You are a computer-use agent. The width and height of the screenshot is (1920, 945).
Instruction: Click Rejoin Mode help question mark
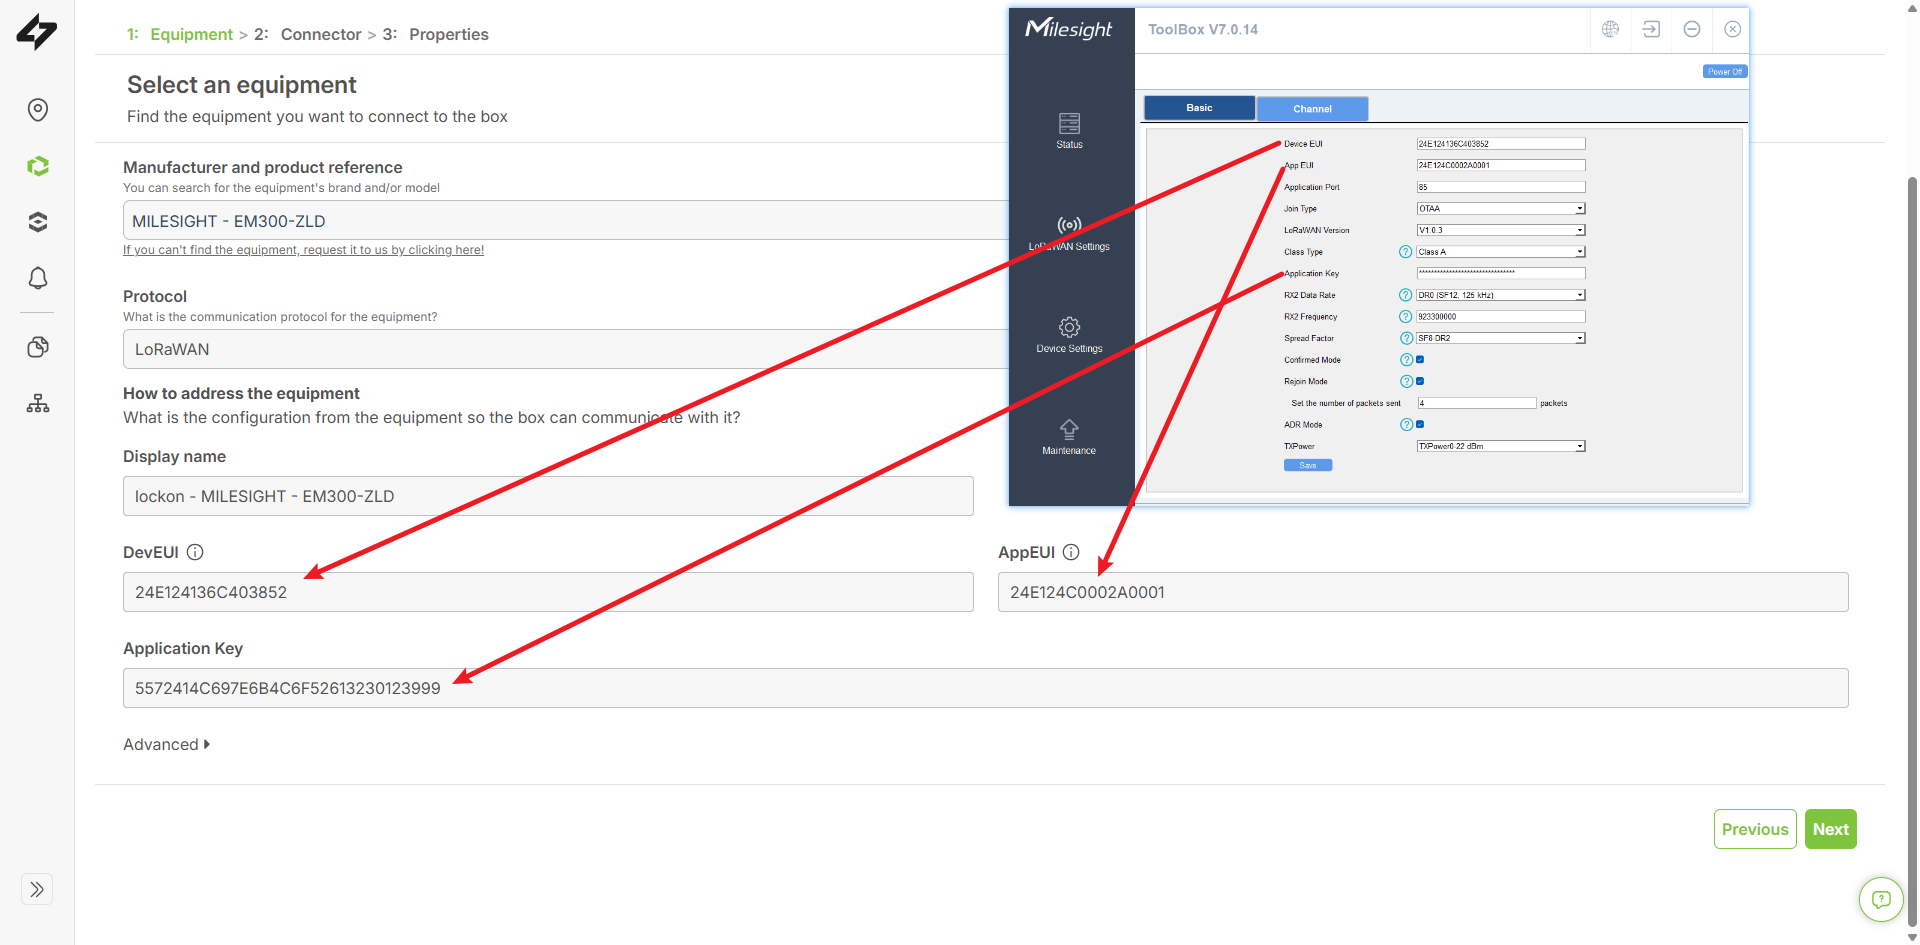pyautogui.click(x=1406, y=381)
